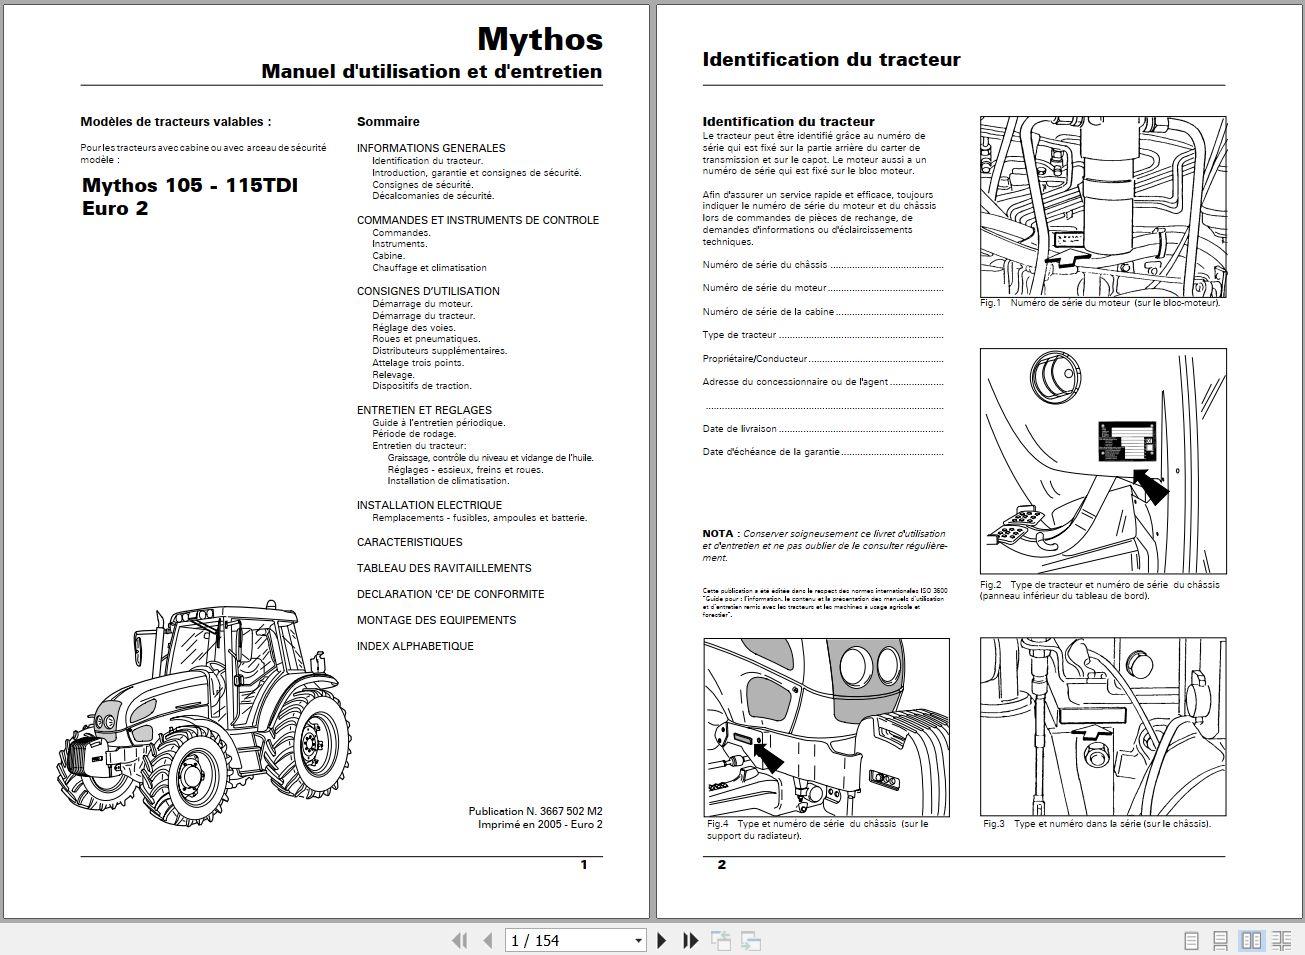Click 'Attelage trois points.' summary item
The height and width of the screenshot is (955, 1305).
418,363
